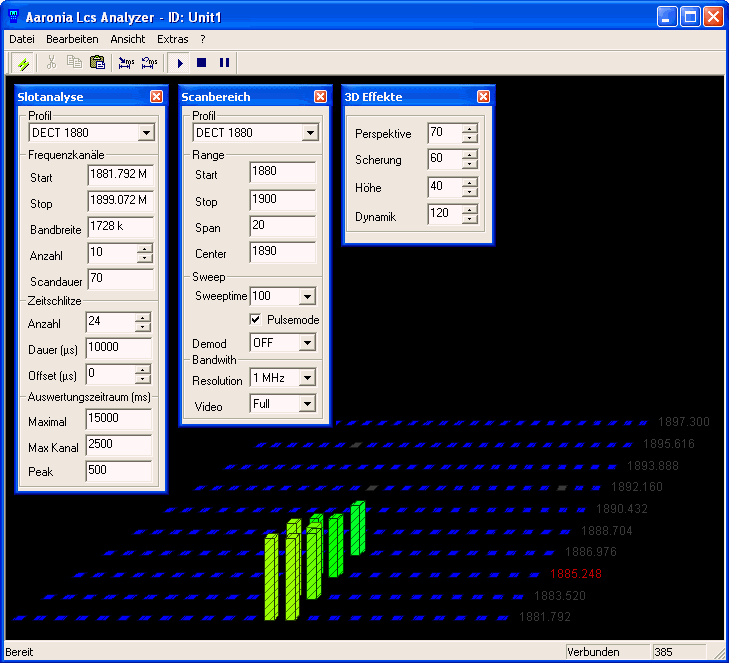Click the scissors cut icon
729x663 pixels.
point(52,62)
